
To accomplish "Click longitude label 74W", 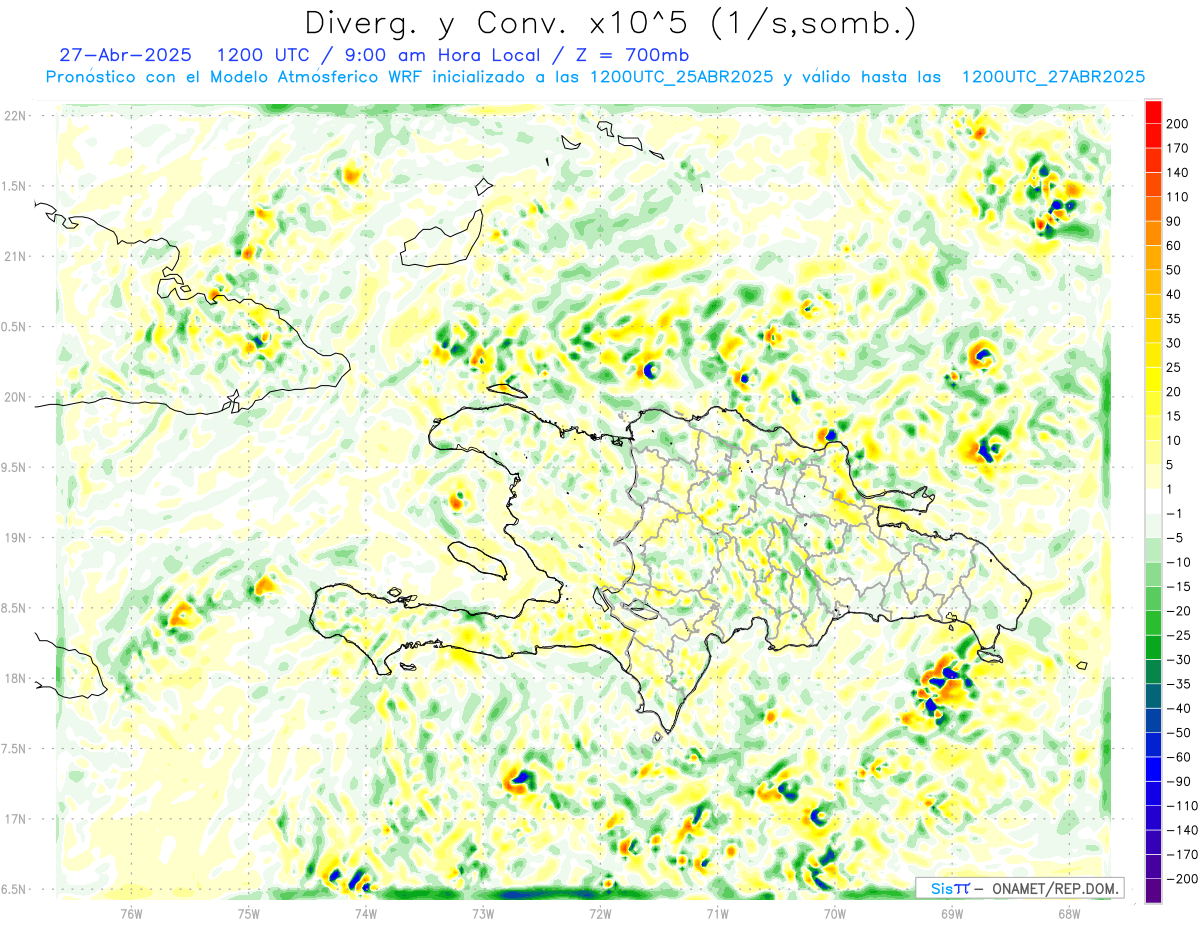I will pyautogui.click(x=366, y=912).
